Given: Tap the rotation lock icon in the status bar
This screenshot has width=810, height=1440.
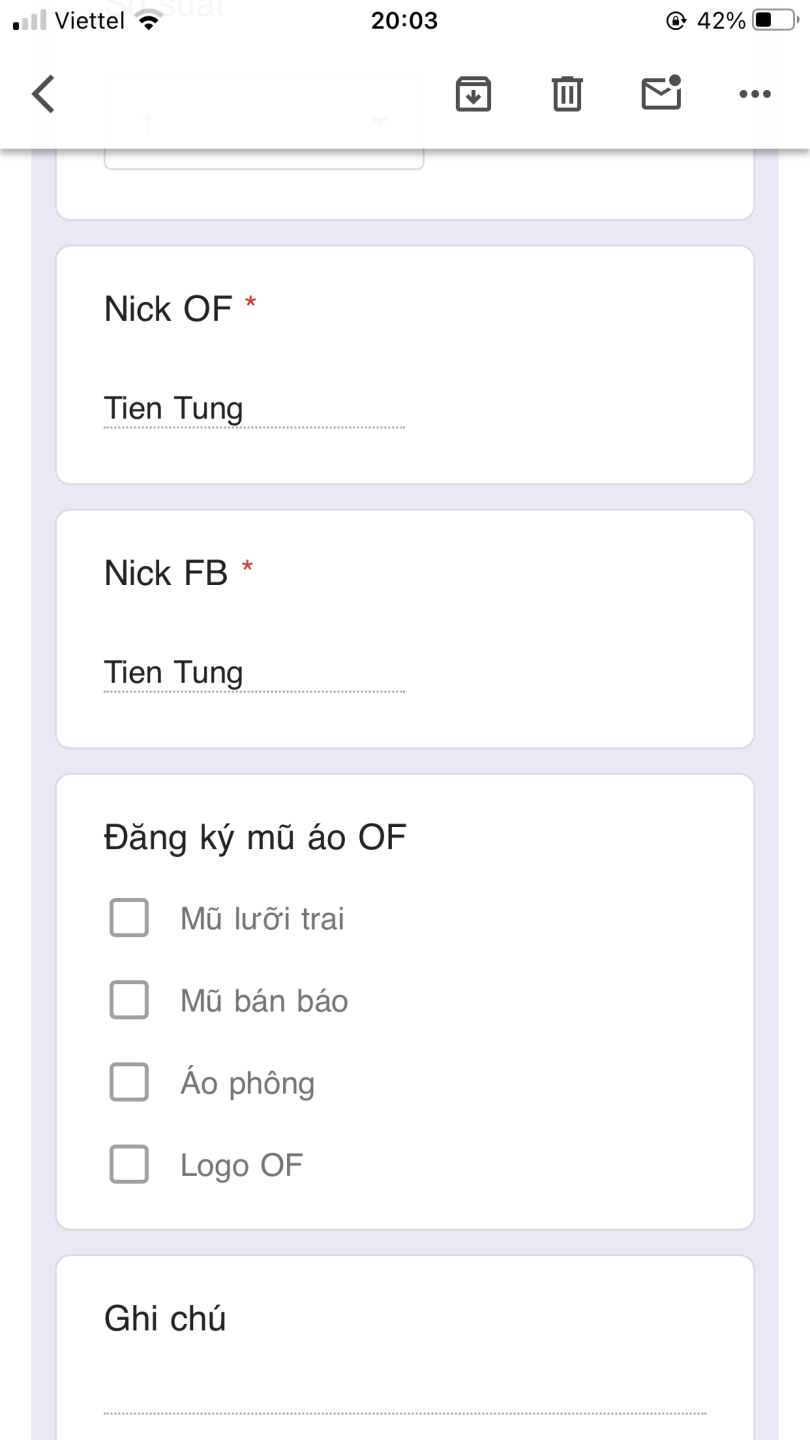Looking at the screenshot, I should pyautogui.click(x=677, y=21).
